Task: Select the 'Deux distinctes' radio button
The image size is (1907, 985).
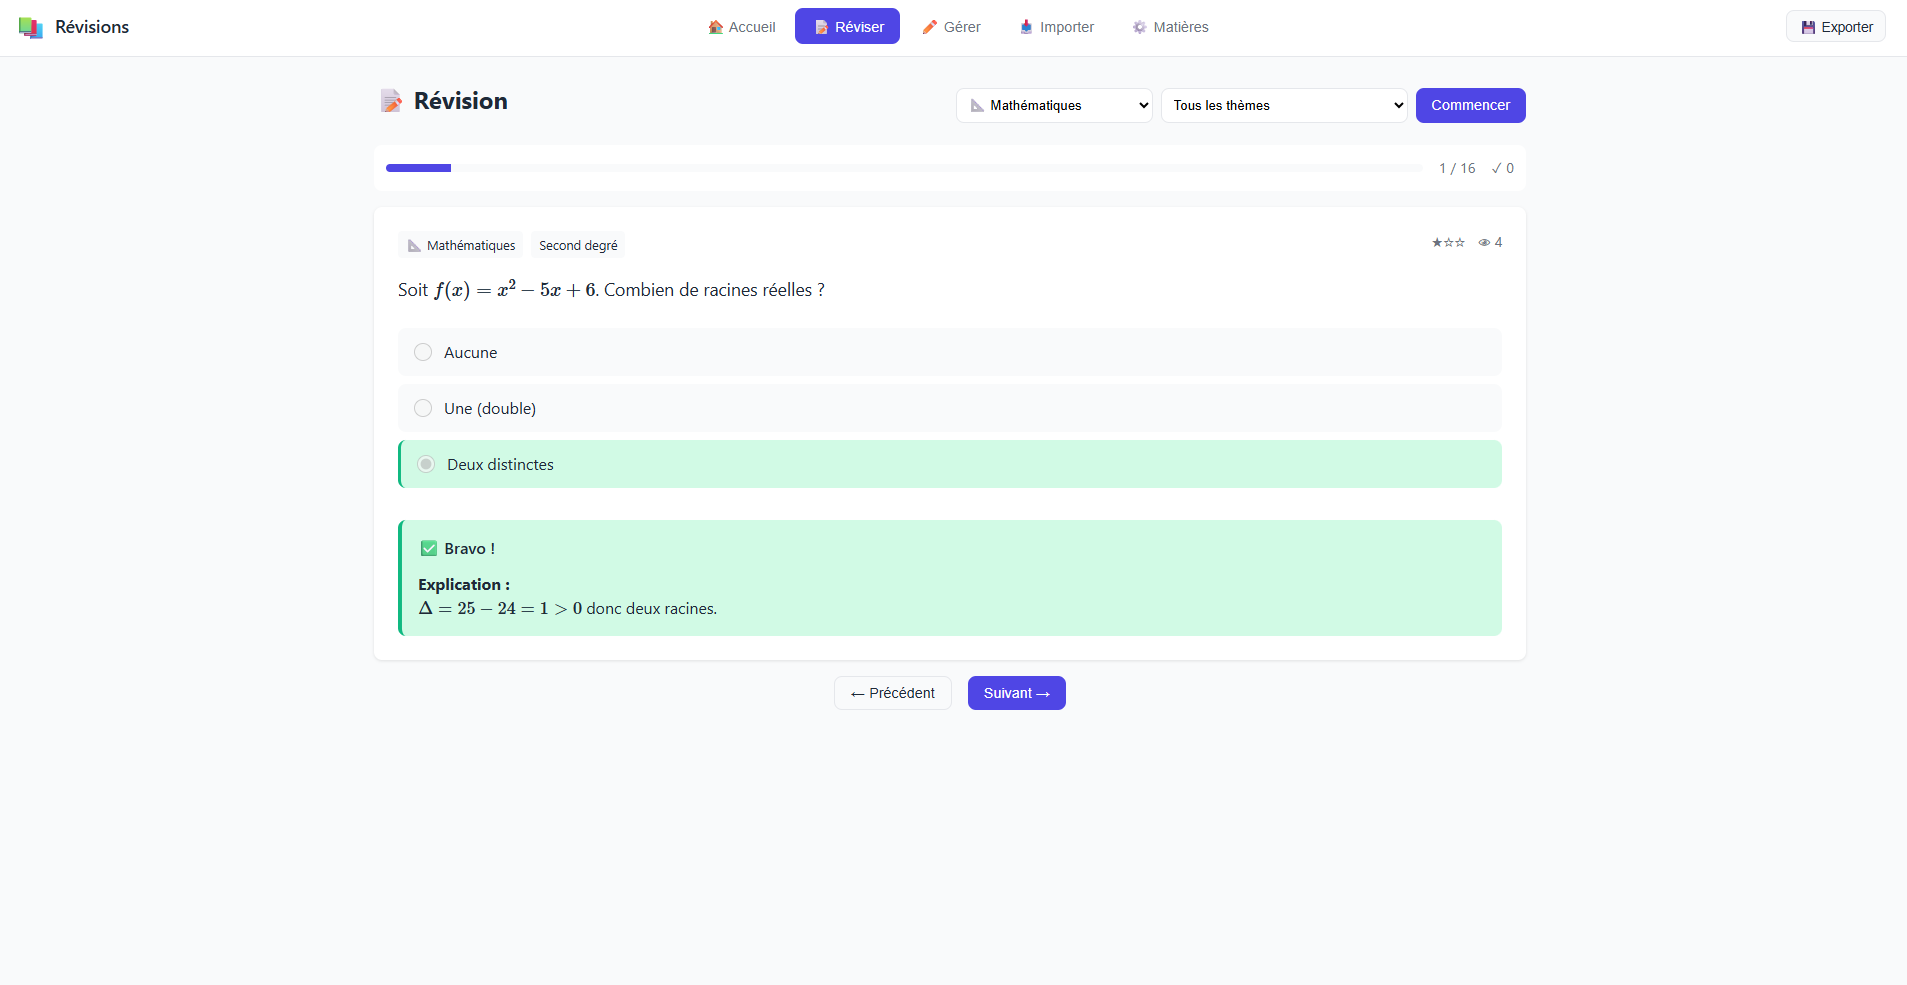Action: coord(426,464)
